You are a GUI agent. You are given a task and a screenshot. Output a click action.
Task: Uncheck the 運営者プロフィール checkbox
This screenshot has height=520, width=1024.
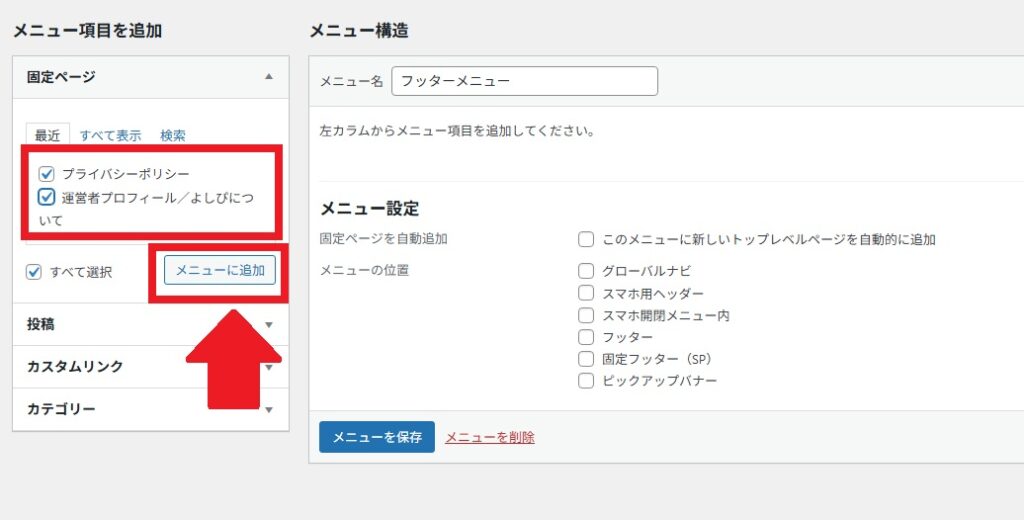pos(46,197)
